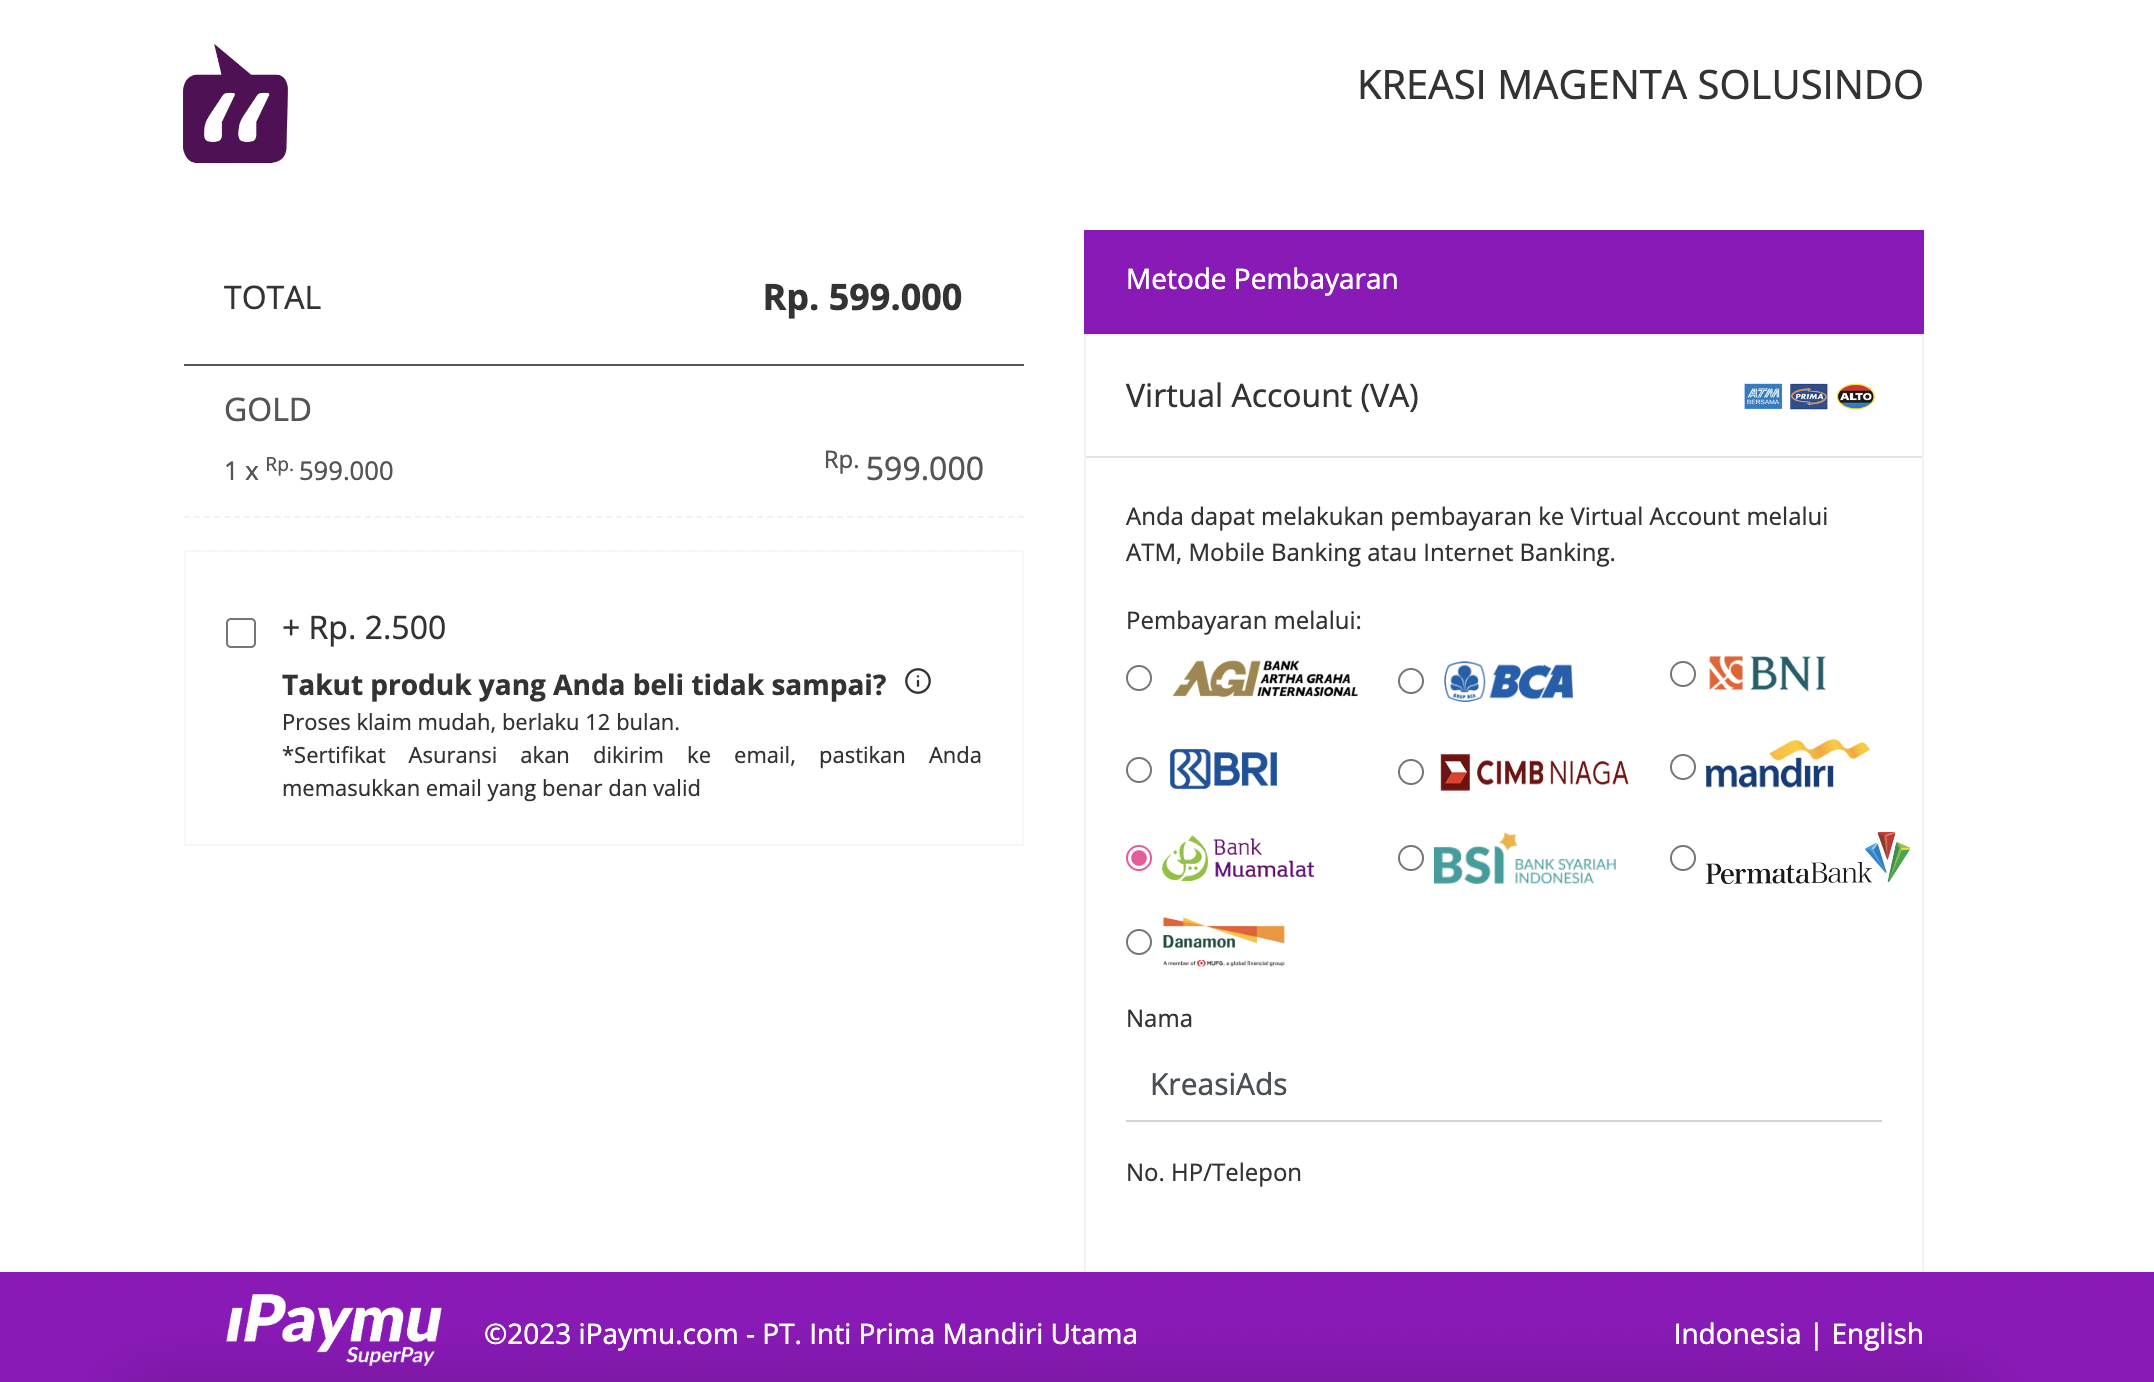
Task: Switch language to Indonesia
Action: click(x=1737, y=1334)
